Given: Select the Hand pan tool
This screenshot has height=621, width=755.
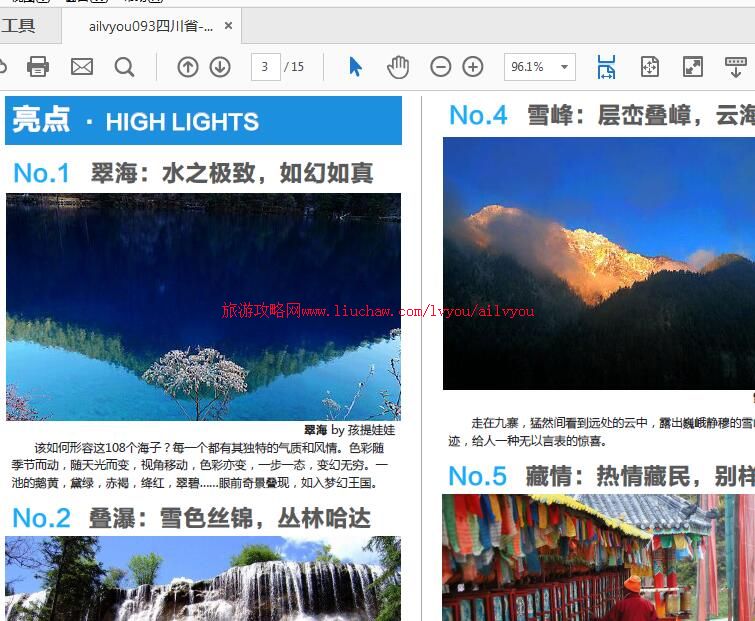Looking at the screenshot, I should (x=398, y=67).
